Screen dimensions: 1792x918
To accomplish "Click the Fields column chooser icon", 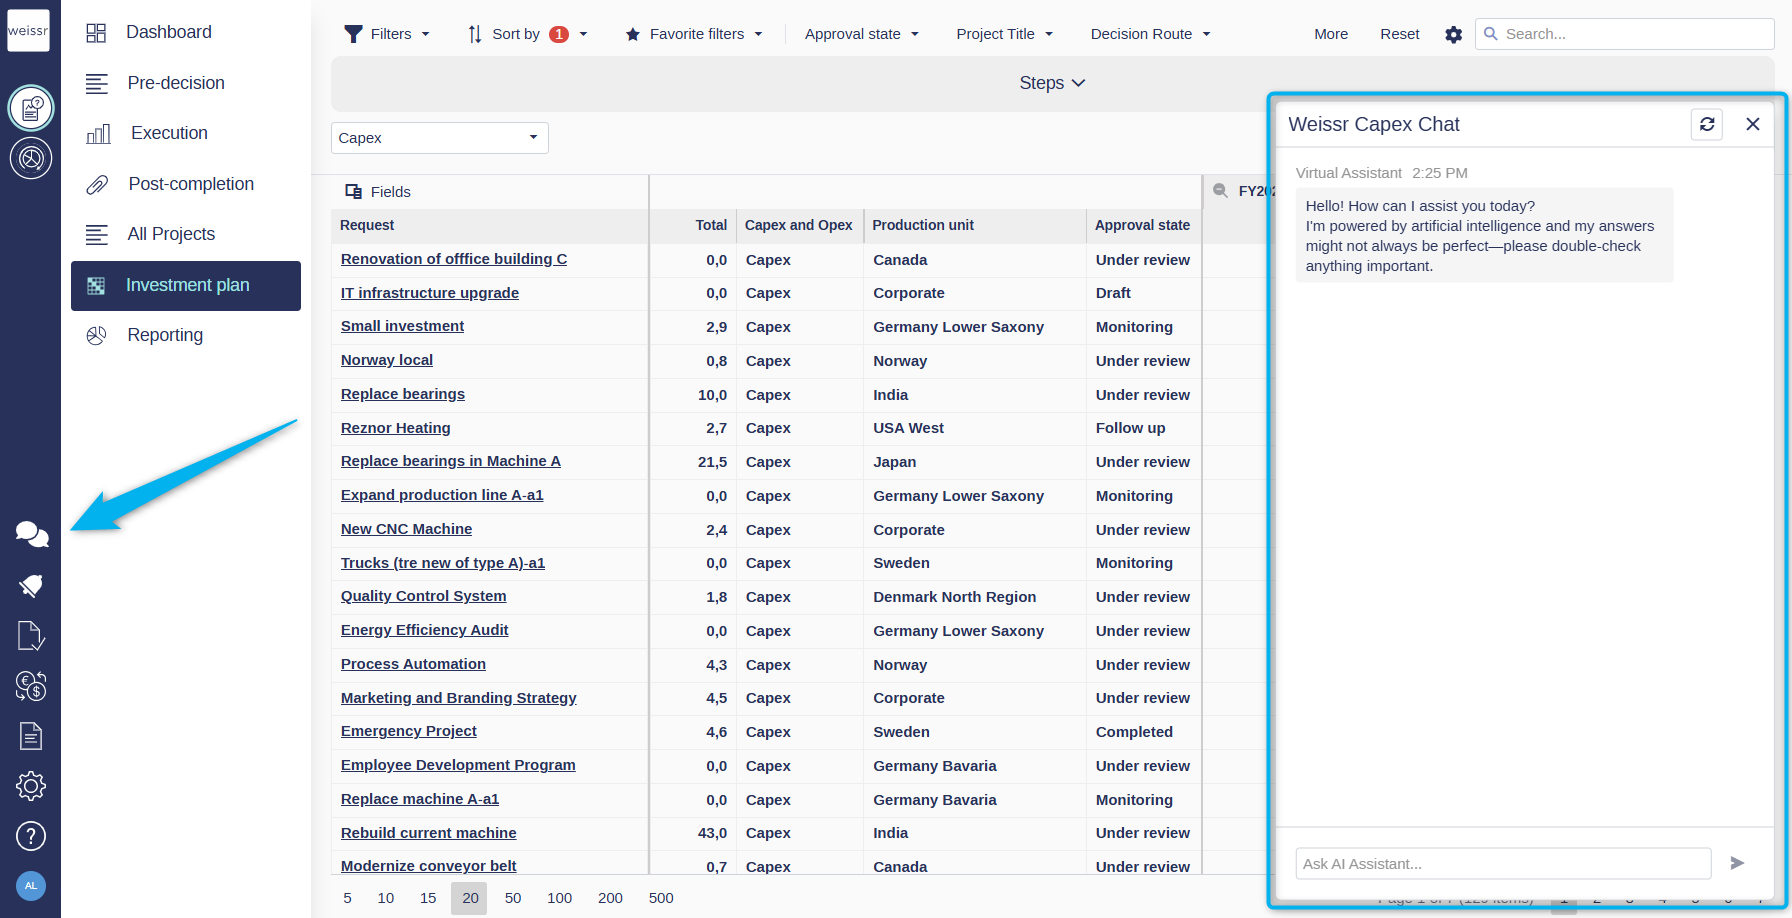I will pos(353,192).
